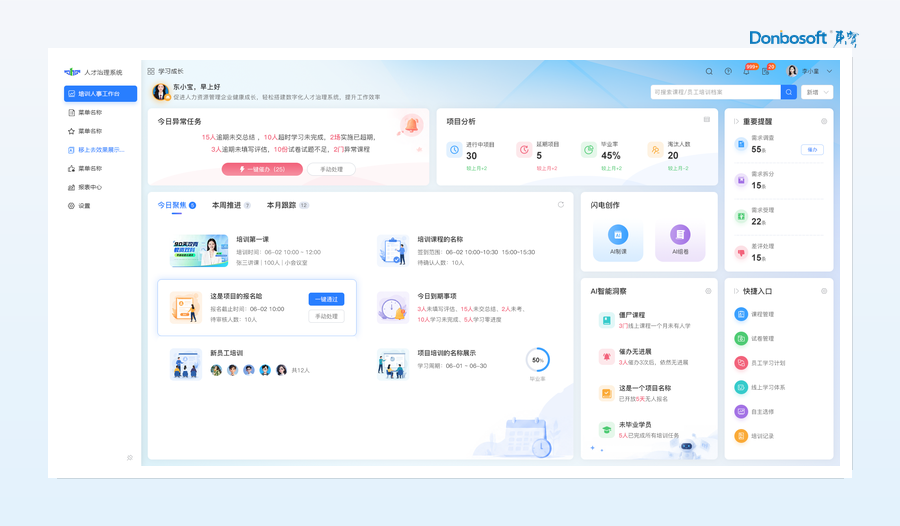Open the 培训第一课 course thumbnail
Screen dimensions: 900x526
tap(199, 250)
